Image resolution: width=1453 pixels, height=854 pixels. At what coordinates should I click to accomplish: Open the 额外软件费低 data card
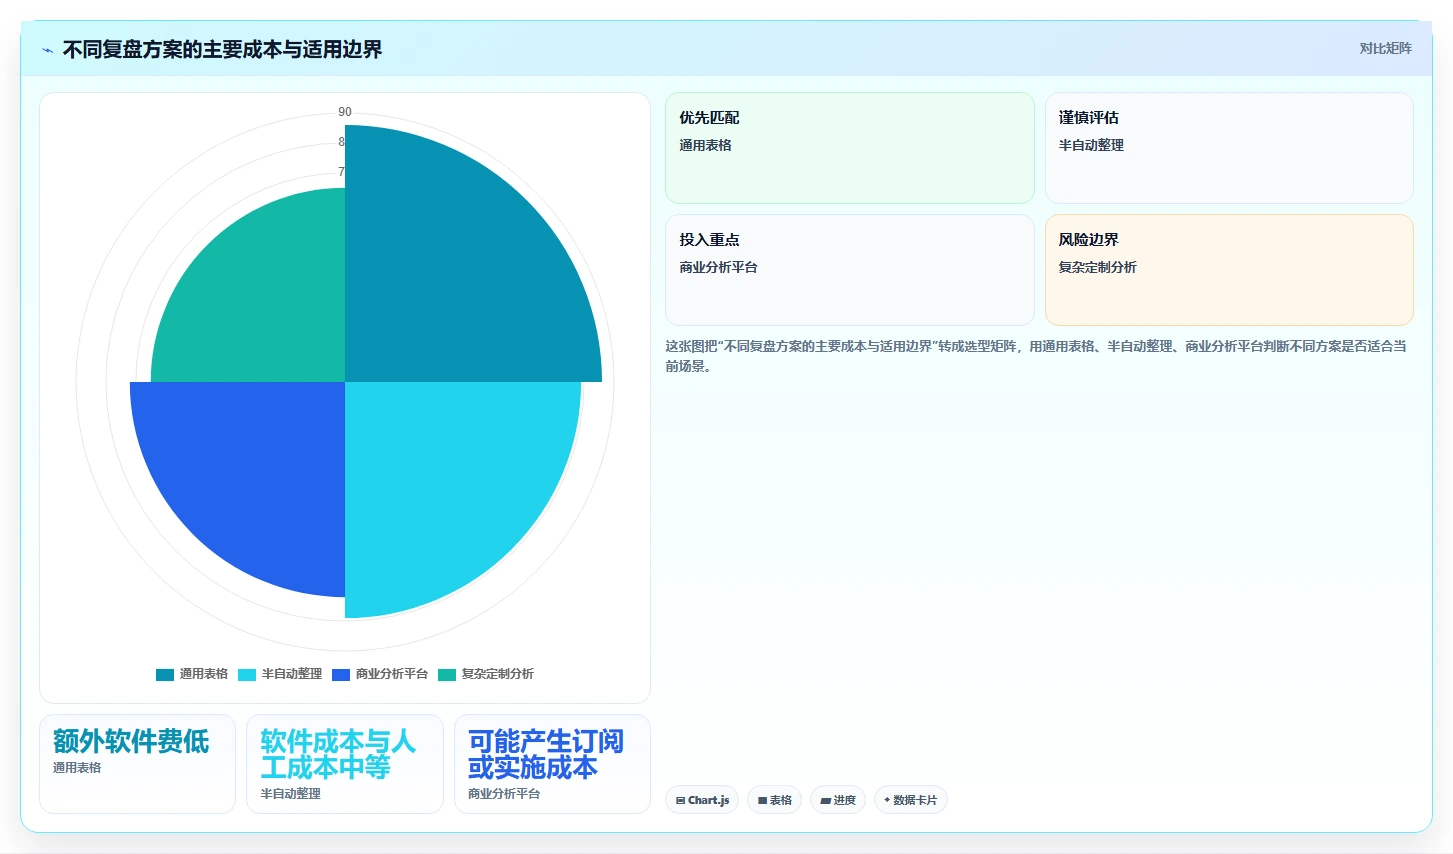coord(137,764)
